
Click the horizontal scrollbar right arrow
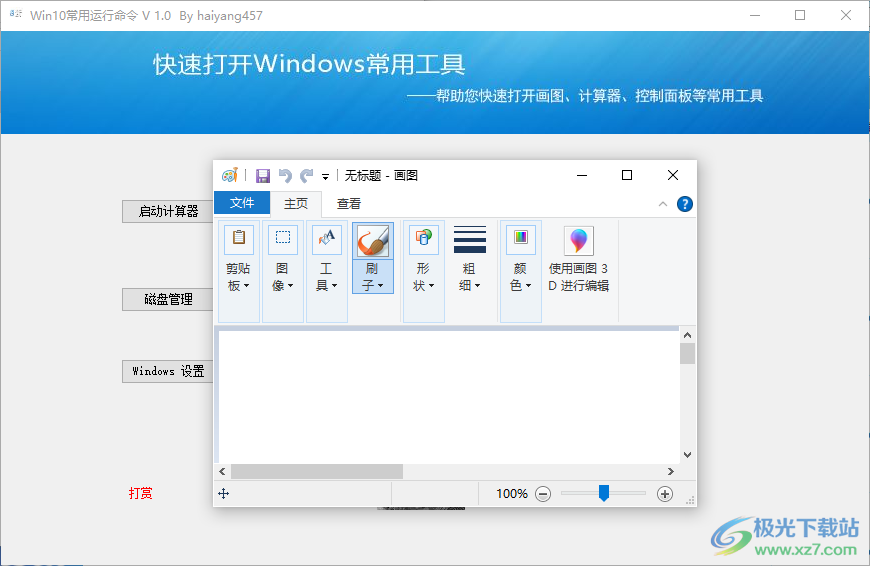click(x=671, y=472)
